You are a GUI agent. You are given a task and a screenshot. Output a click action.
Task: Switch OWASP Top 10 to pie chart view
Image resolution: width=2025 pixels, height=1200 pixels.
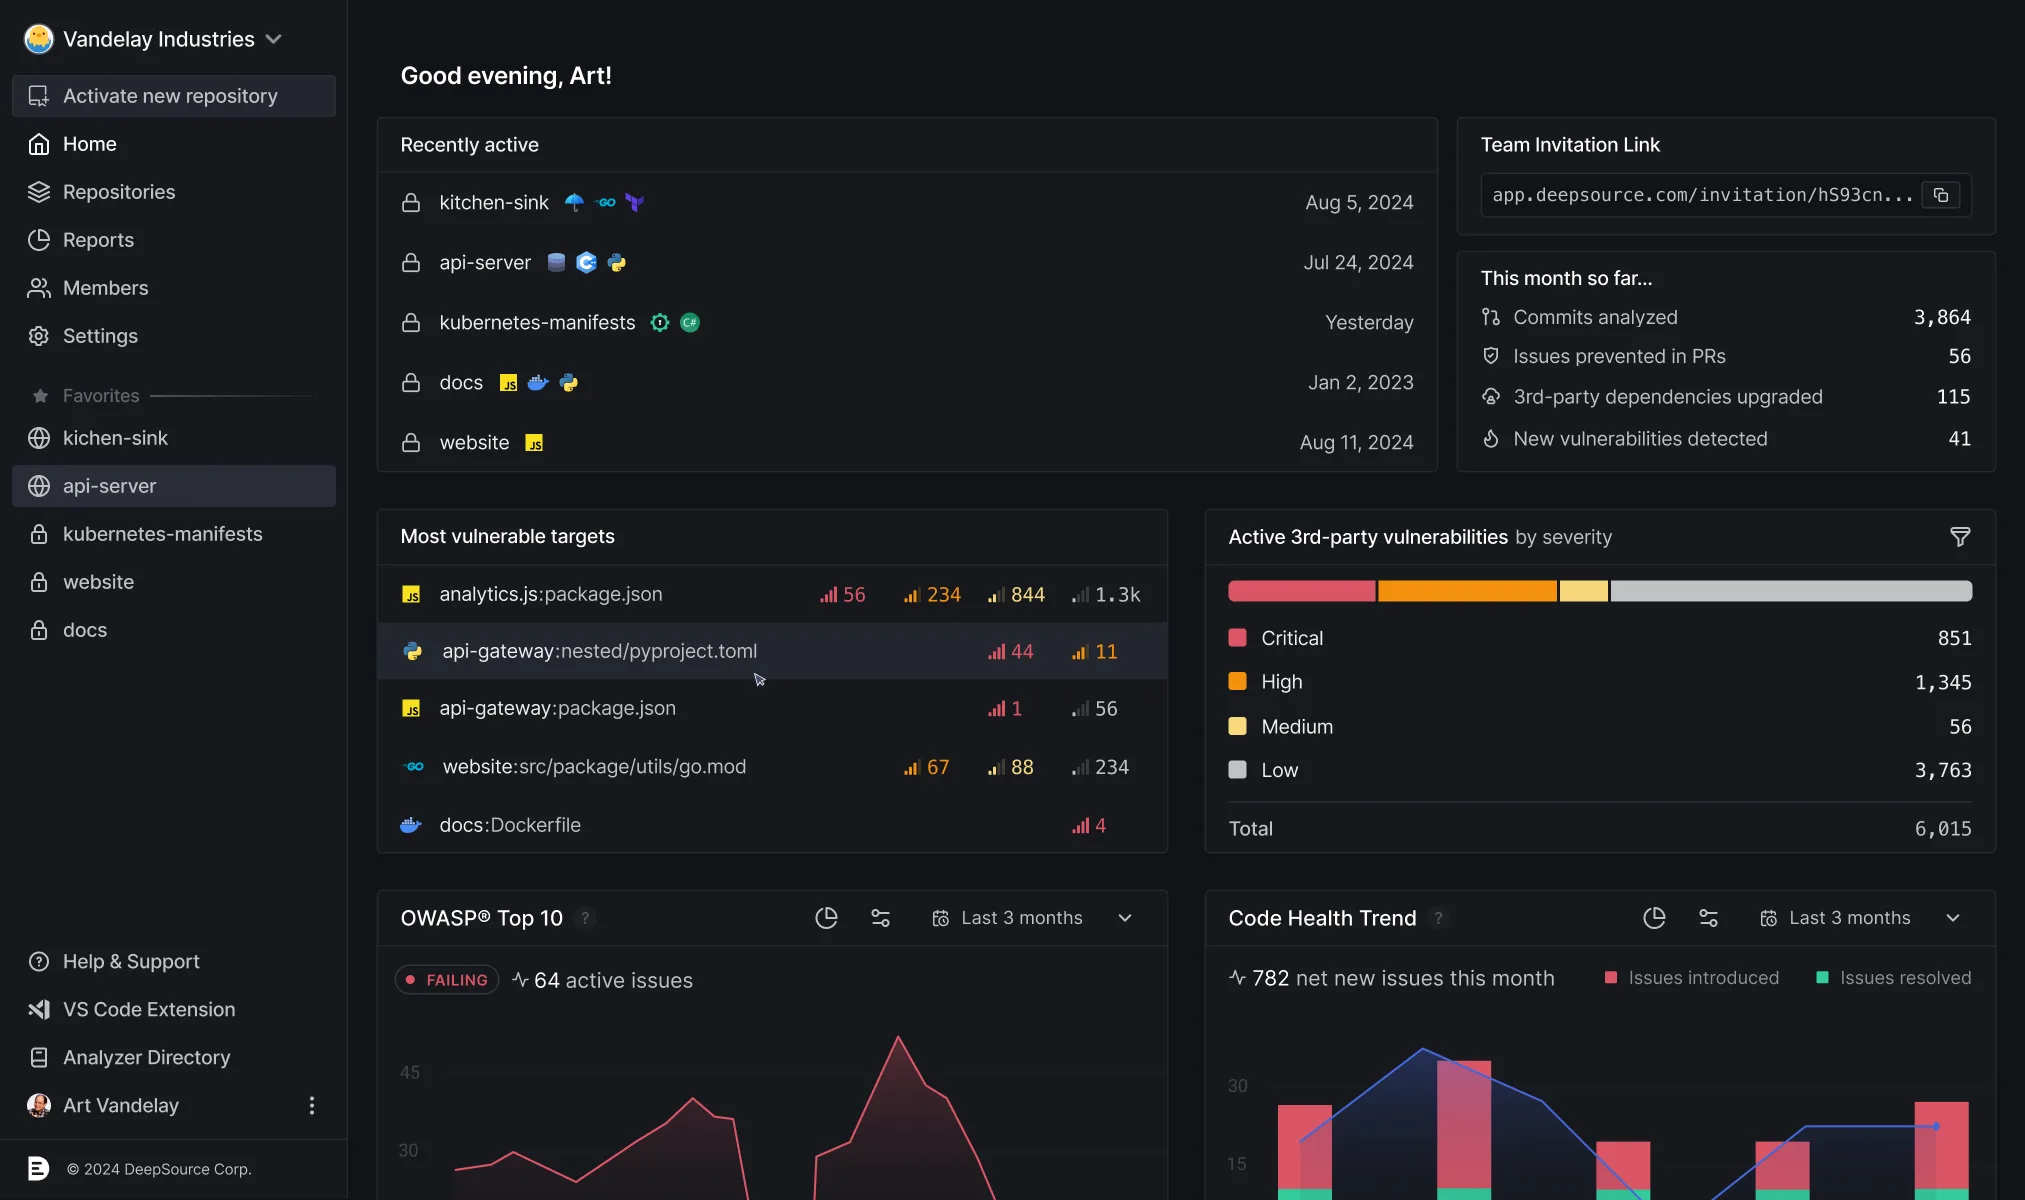click(x=826, y=917)
